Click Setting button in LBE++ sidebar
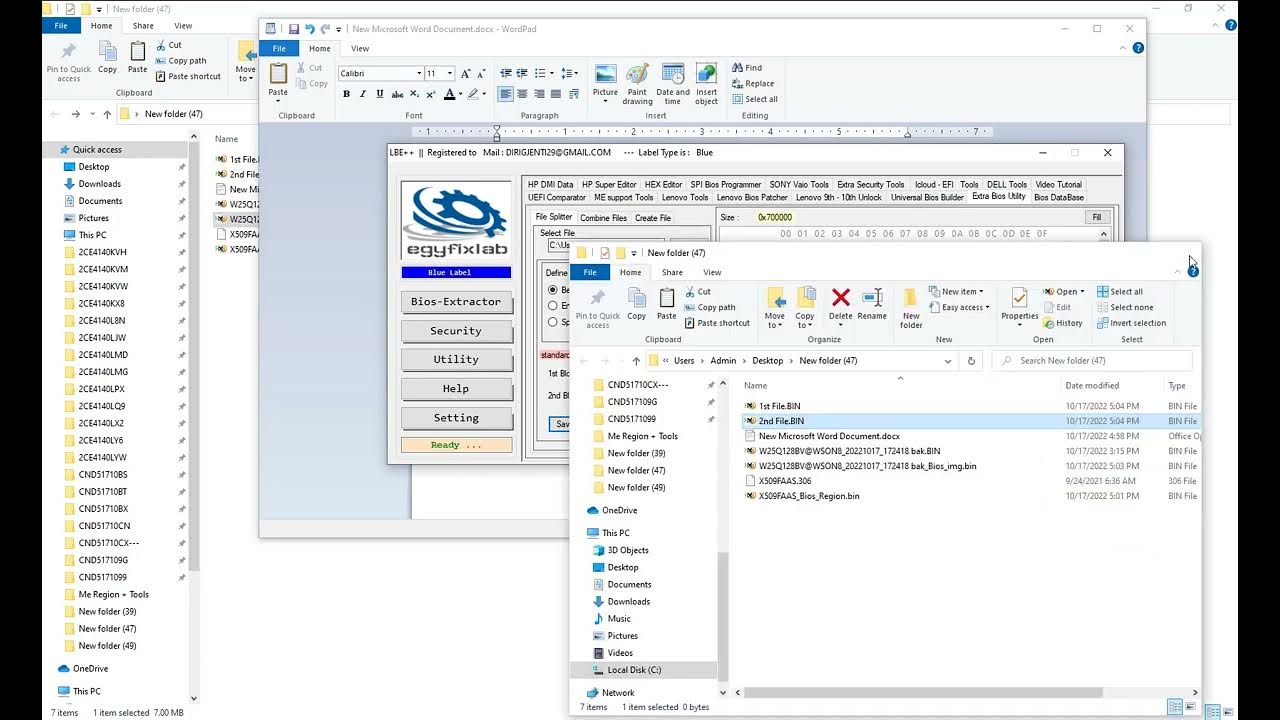Viewport: 1280px width, 720px height. tap(456, 418)
